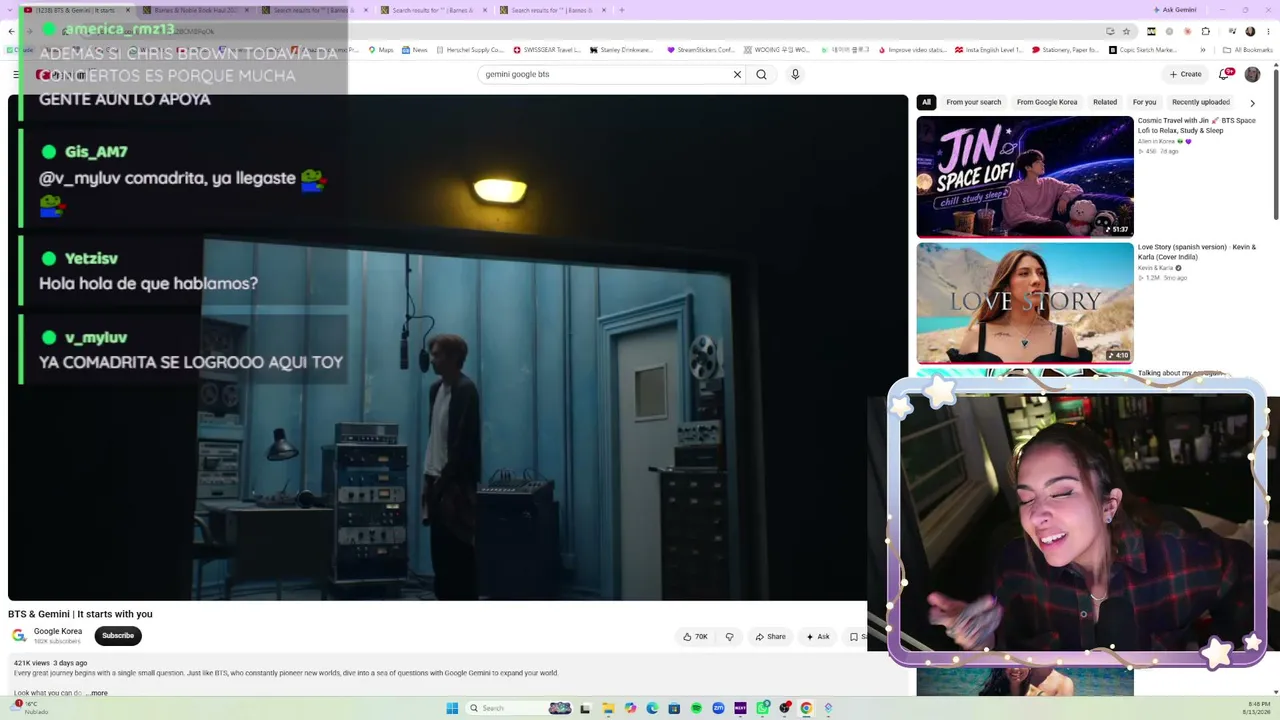
Task: Show more bookmarks with the chevron
Action: tap(1203, 50)
